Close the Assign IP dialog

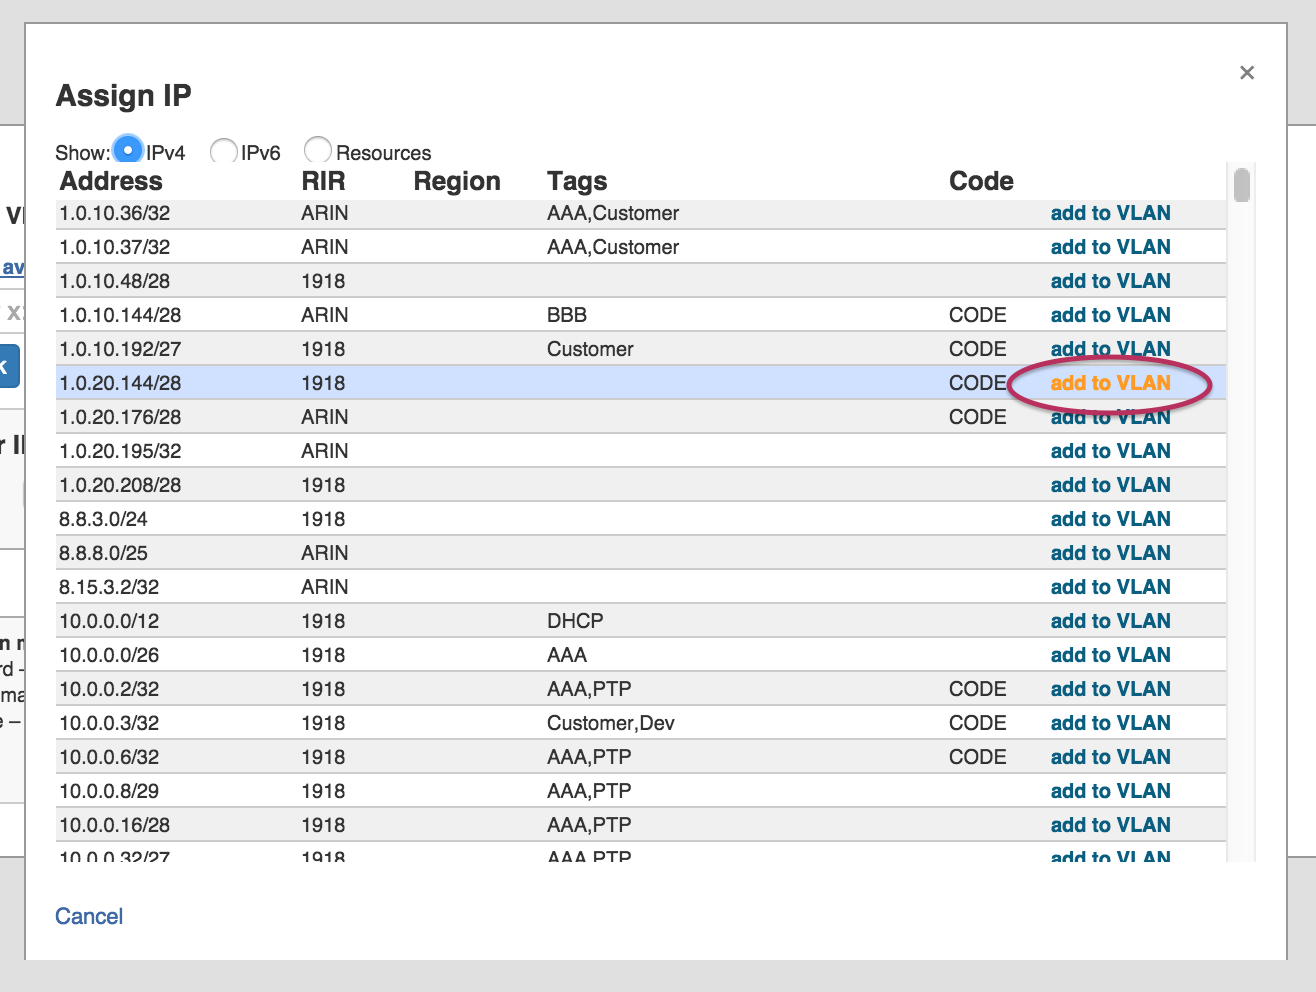(1246, 72)
